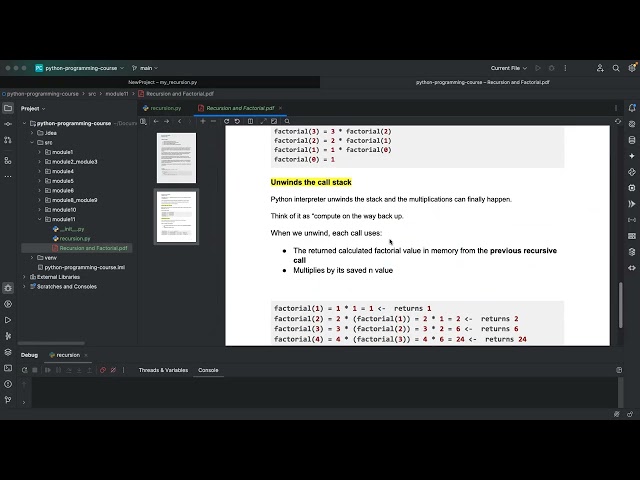Expand the module1 package
The image size is (640, 480).
[40, 152]
